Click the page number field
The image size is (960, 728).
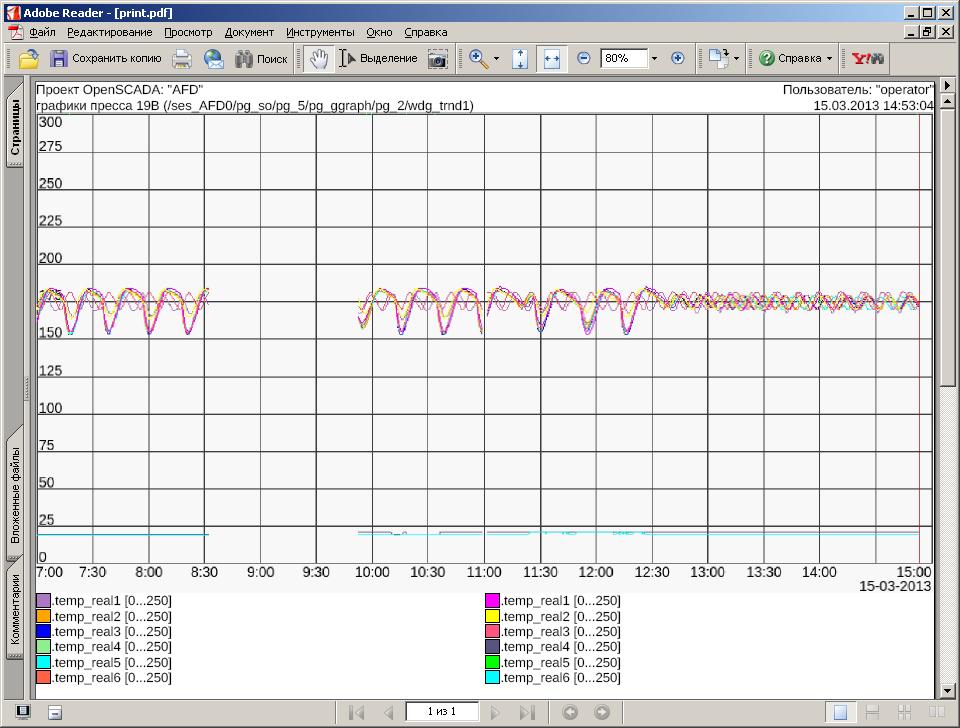point(441,712)
